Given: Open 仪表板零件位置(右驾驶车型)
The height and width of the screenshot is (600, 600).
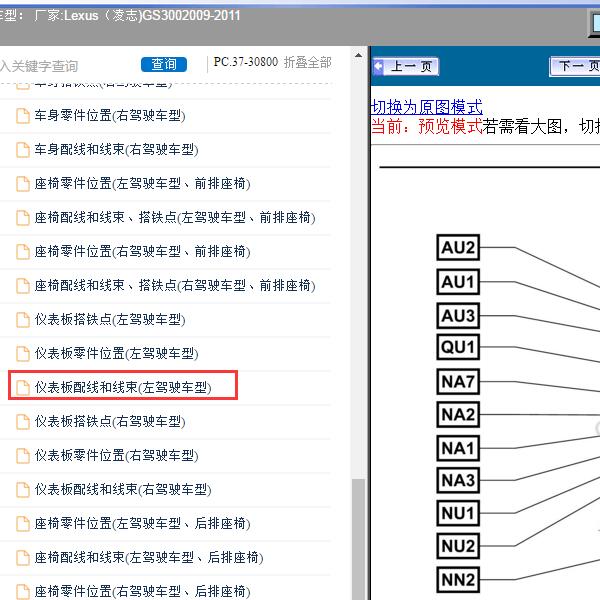Looking at the screenshot, I should [116, 456].
